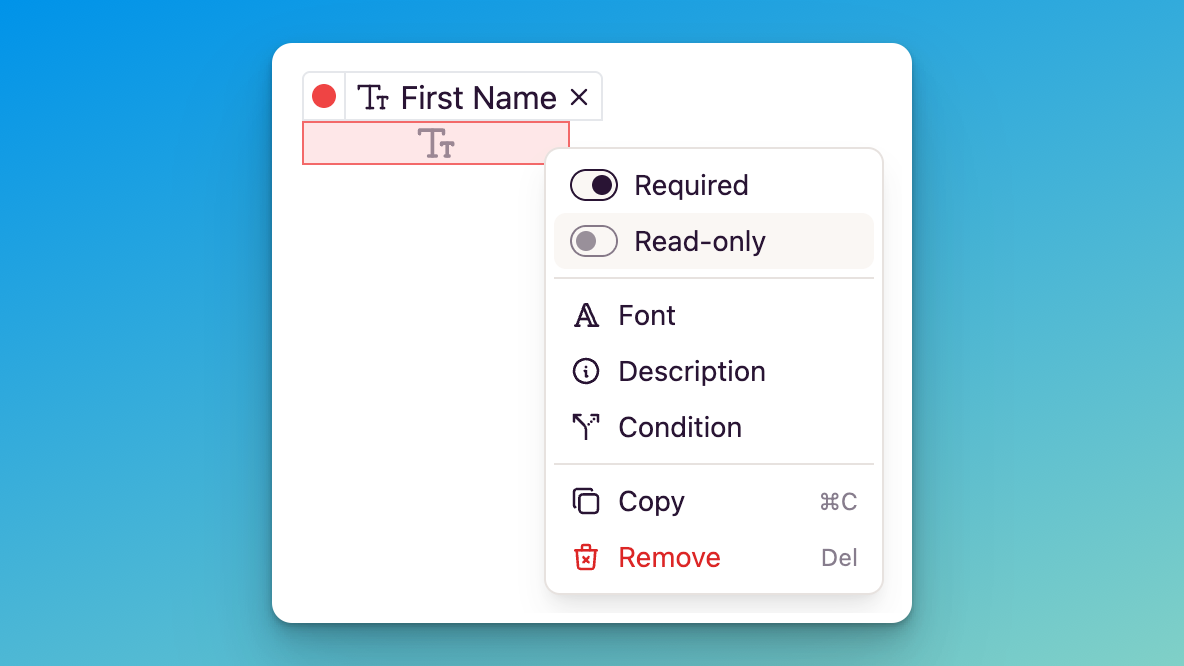
Task: Click the Description info icon
Action: [587, 371]
